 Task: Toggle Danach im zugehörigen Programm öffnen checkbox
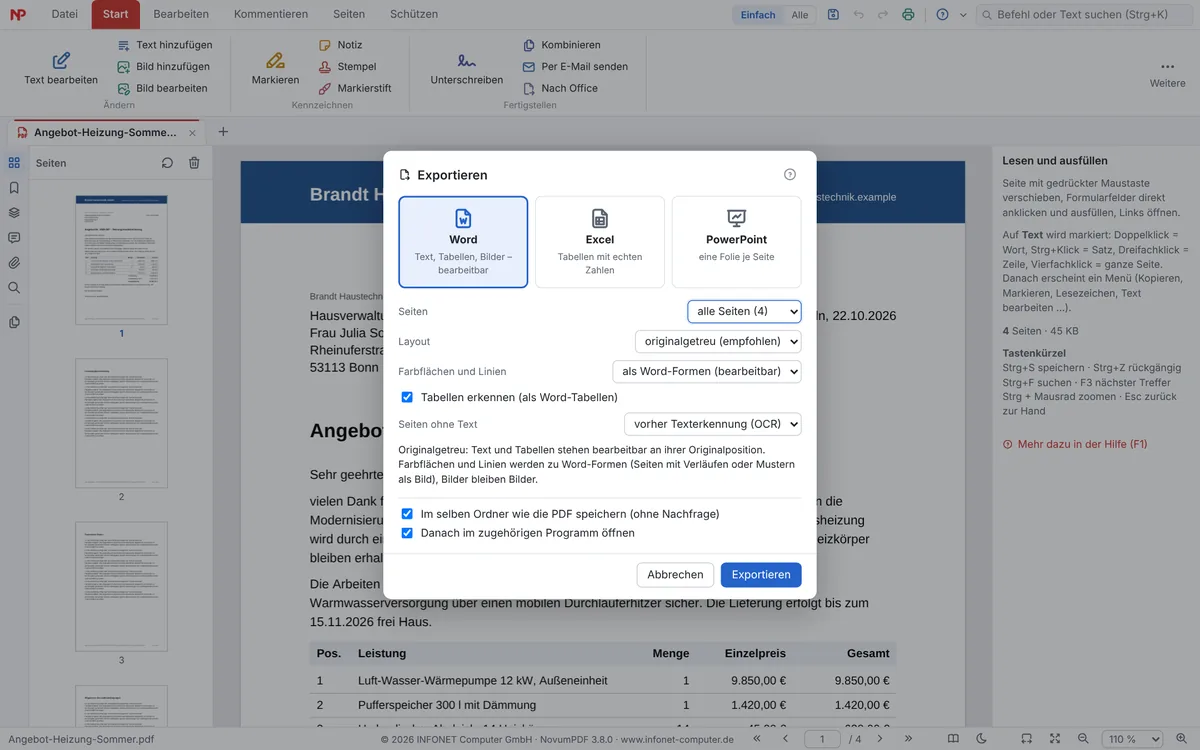click(407, 533)
